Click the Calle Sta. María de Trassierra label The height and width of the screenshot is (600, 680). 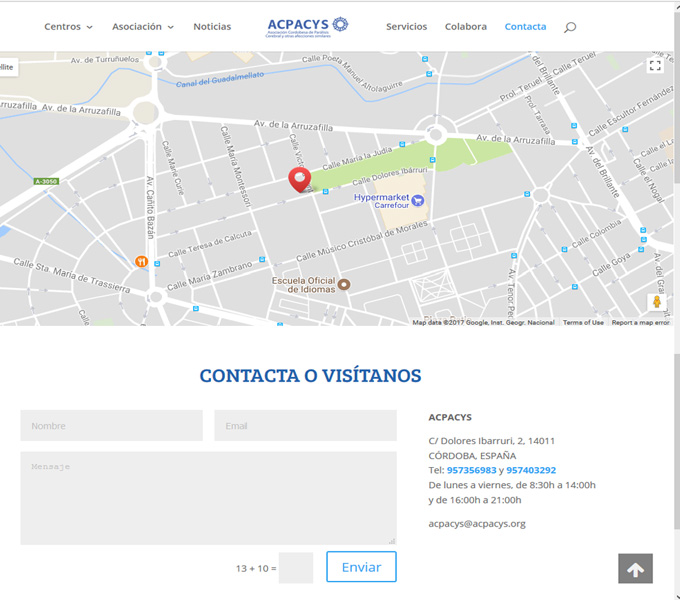pos(72,276)
